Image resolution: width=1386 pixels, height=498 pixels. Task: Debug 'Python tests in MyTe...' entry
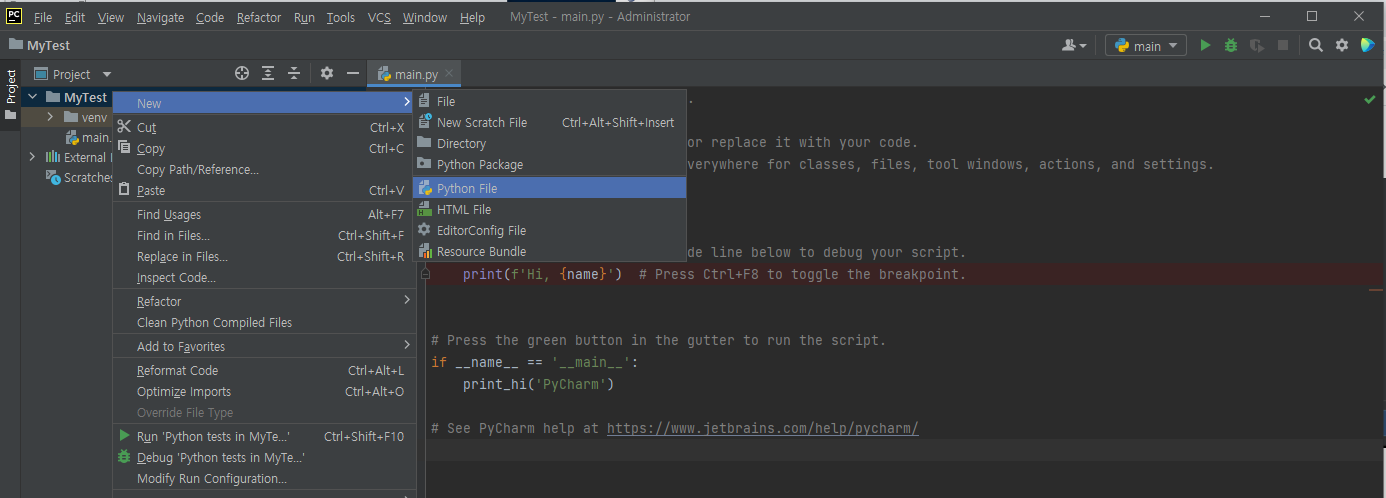(264, 457)
